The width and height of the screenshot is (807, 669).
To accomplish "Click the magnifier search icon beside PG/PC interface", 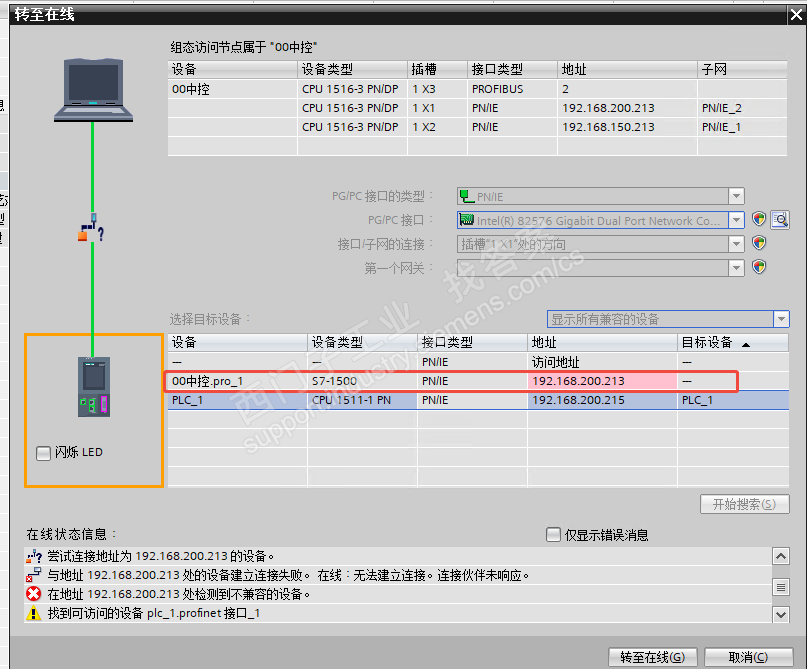I will (780, 220).
